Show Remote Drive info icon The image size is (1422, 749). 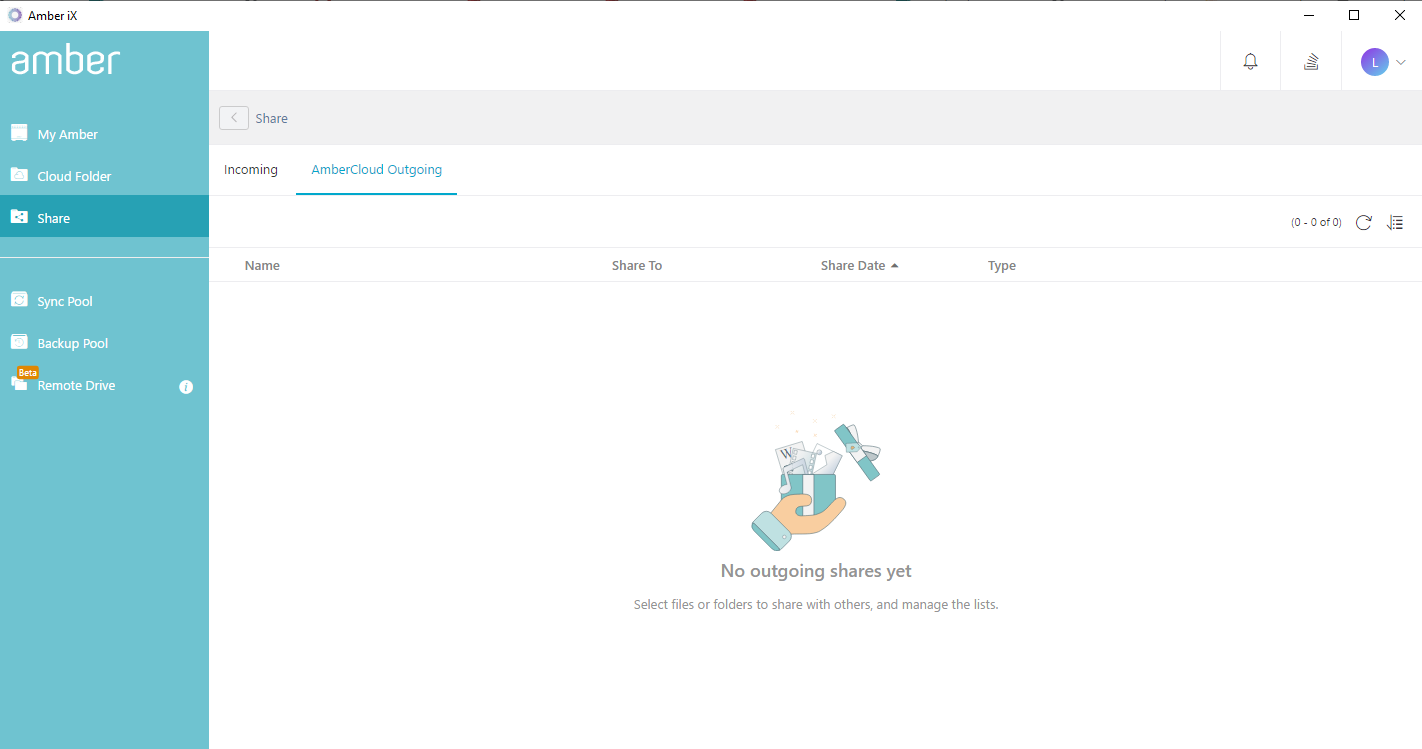(186, 387)
